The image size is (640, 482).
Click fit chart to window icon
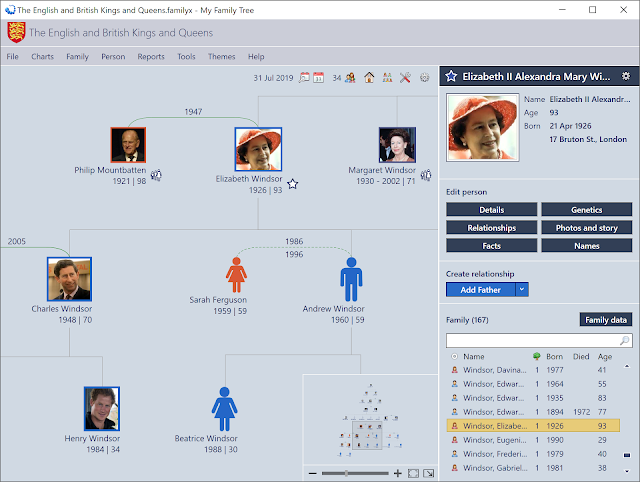coord(413,473)
